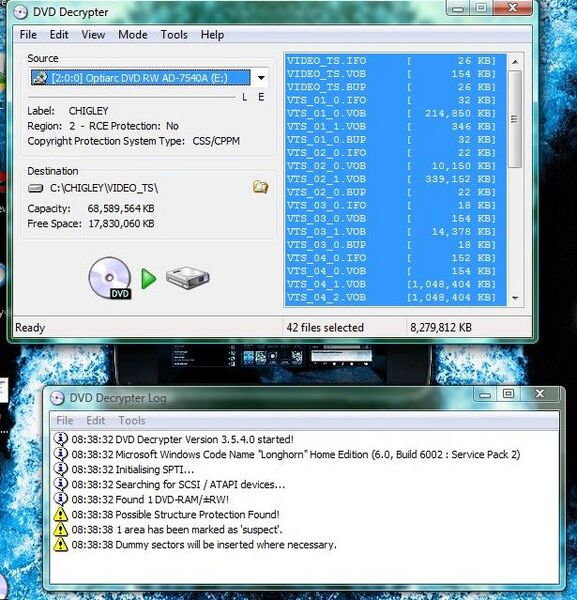Click info icon for Searching SCSI / ATAPI entry
The height and width of the screenshot is (600, 577).
pyautogui.click(x=60, y=484)
